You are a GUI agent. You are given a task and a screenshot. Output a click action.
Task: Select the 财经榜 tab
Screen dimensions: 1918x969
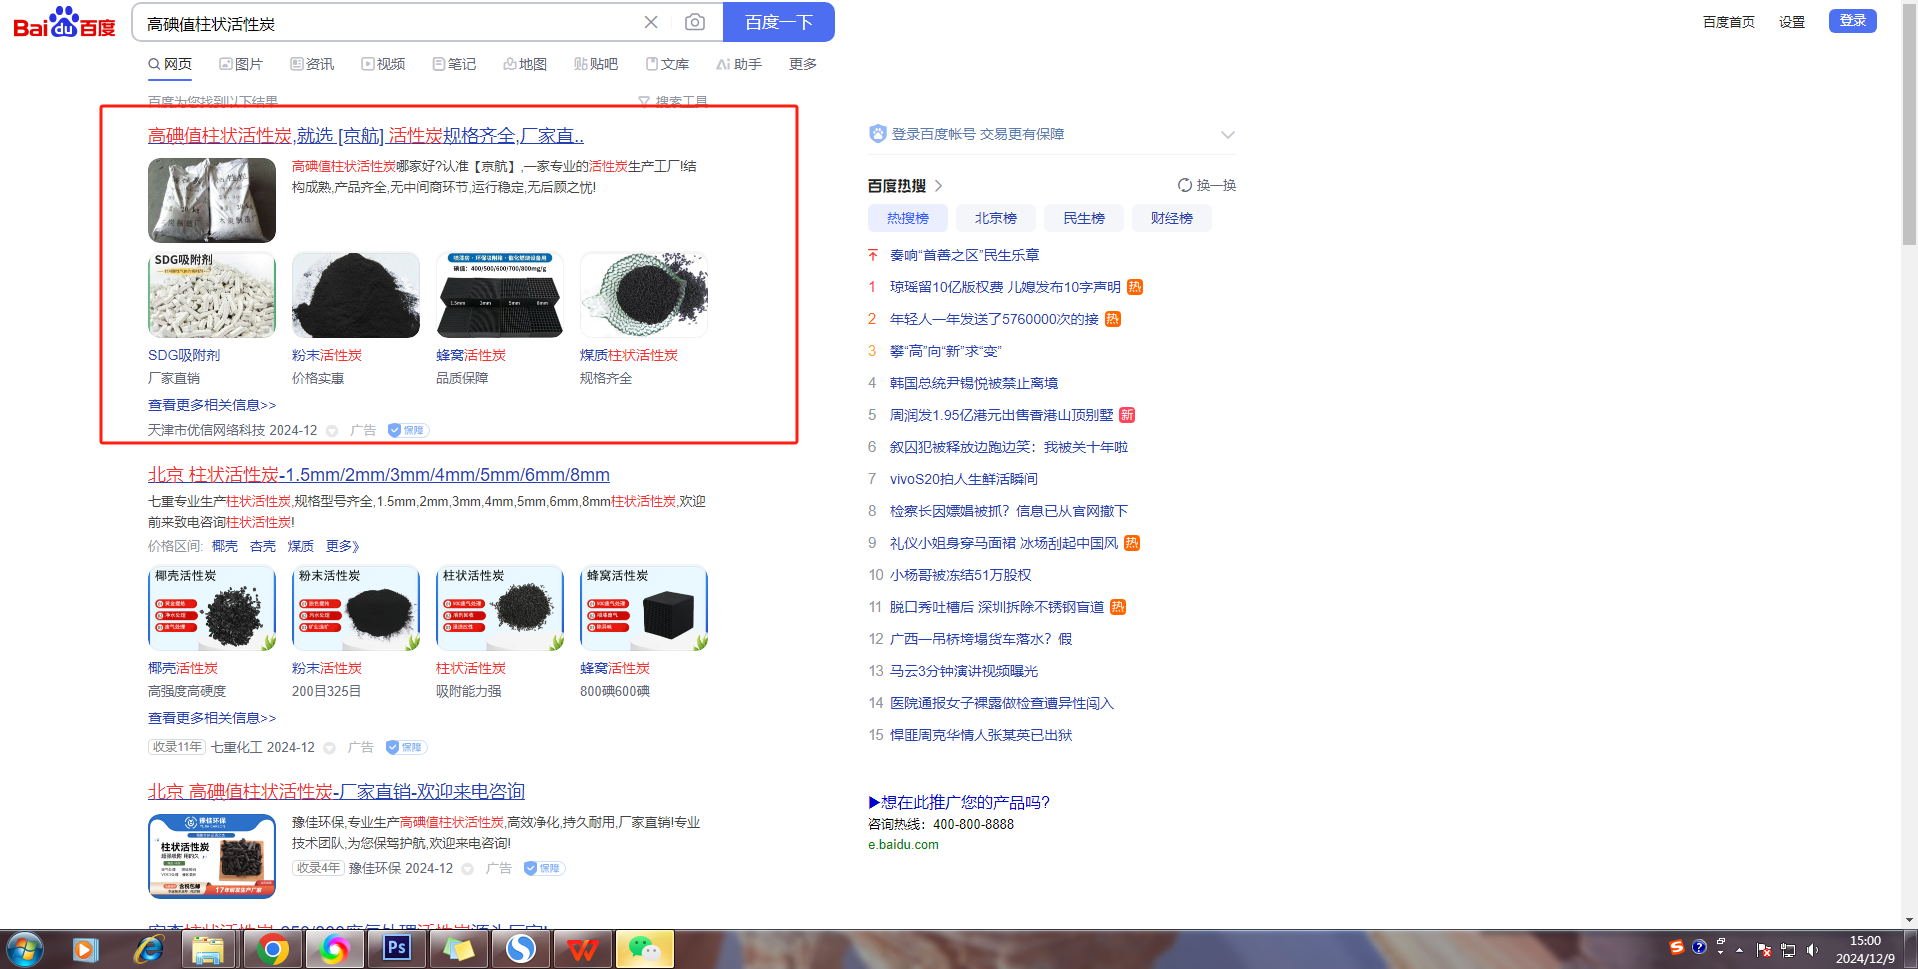1172,218
